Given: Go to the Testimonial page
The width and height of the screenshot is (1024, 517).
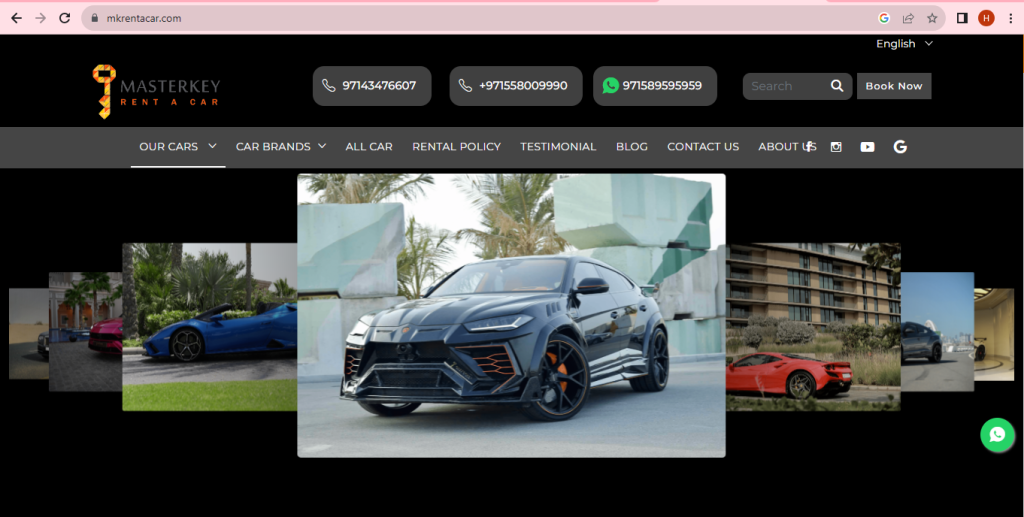Looking at the screenshot, I should pyautogui.click(x=558, y=147).
